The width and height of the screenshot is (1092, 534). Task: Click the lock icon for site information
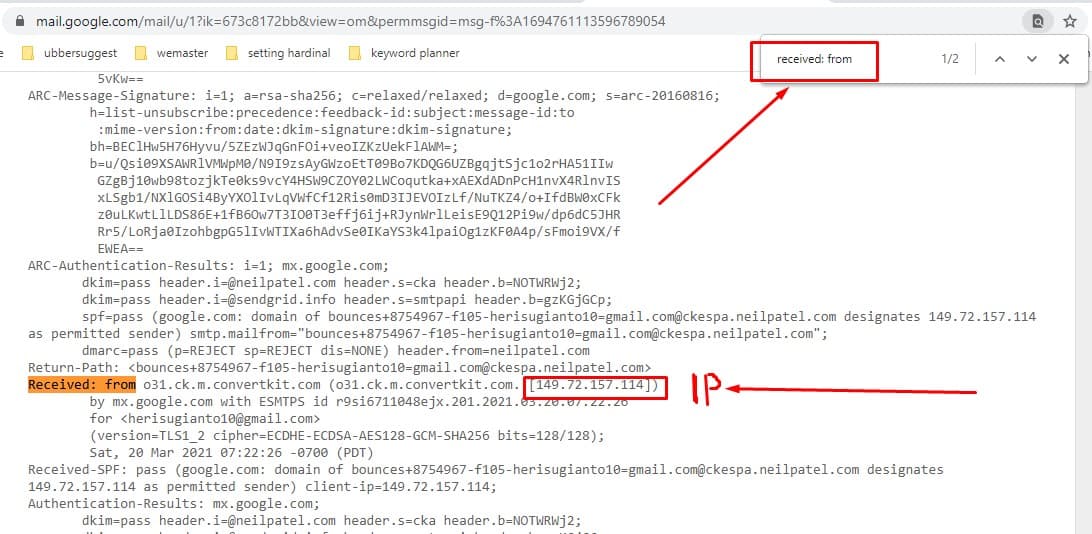click(20, 22)
